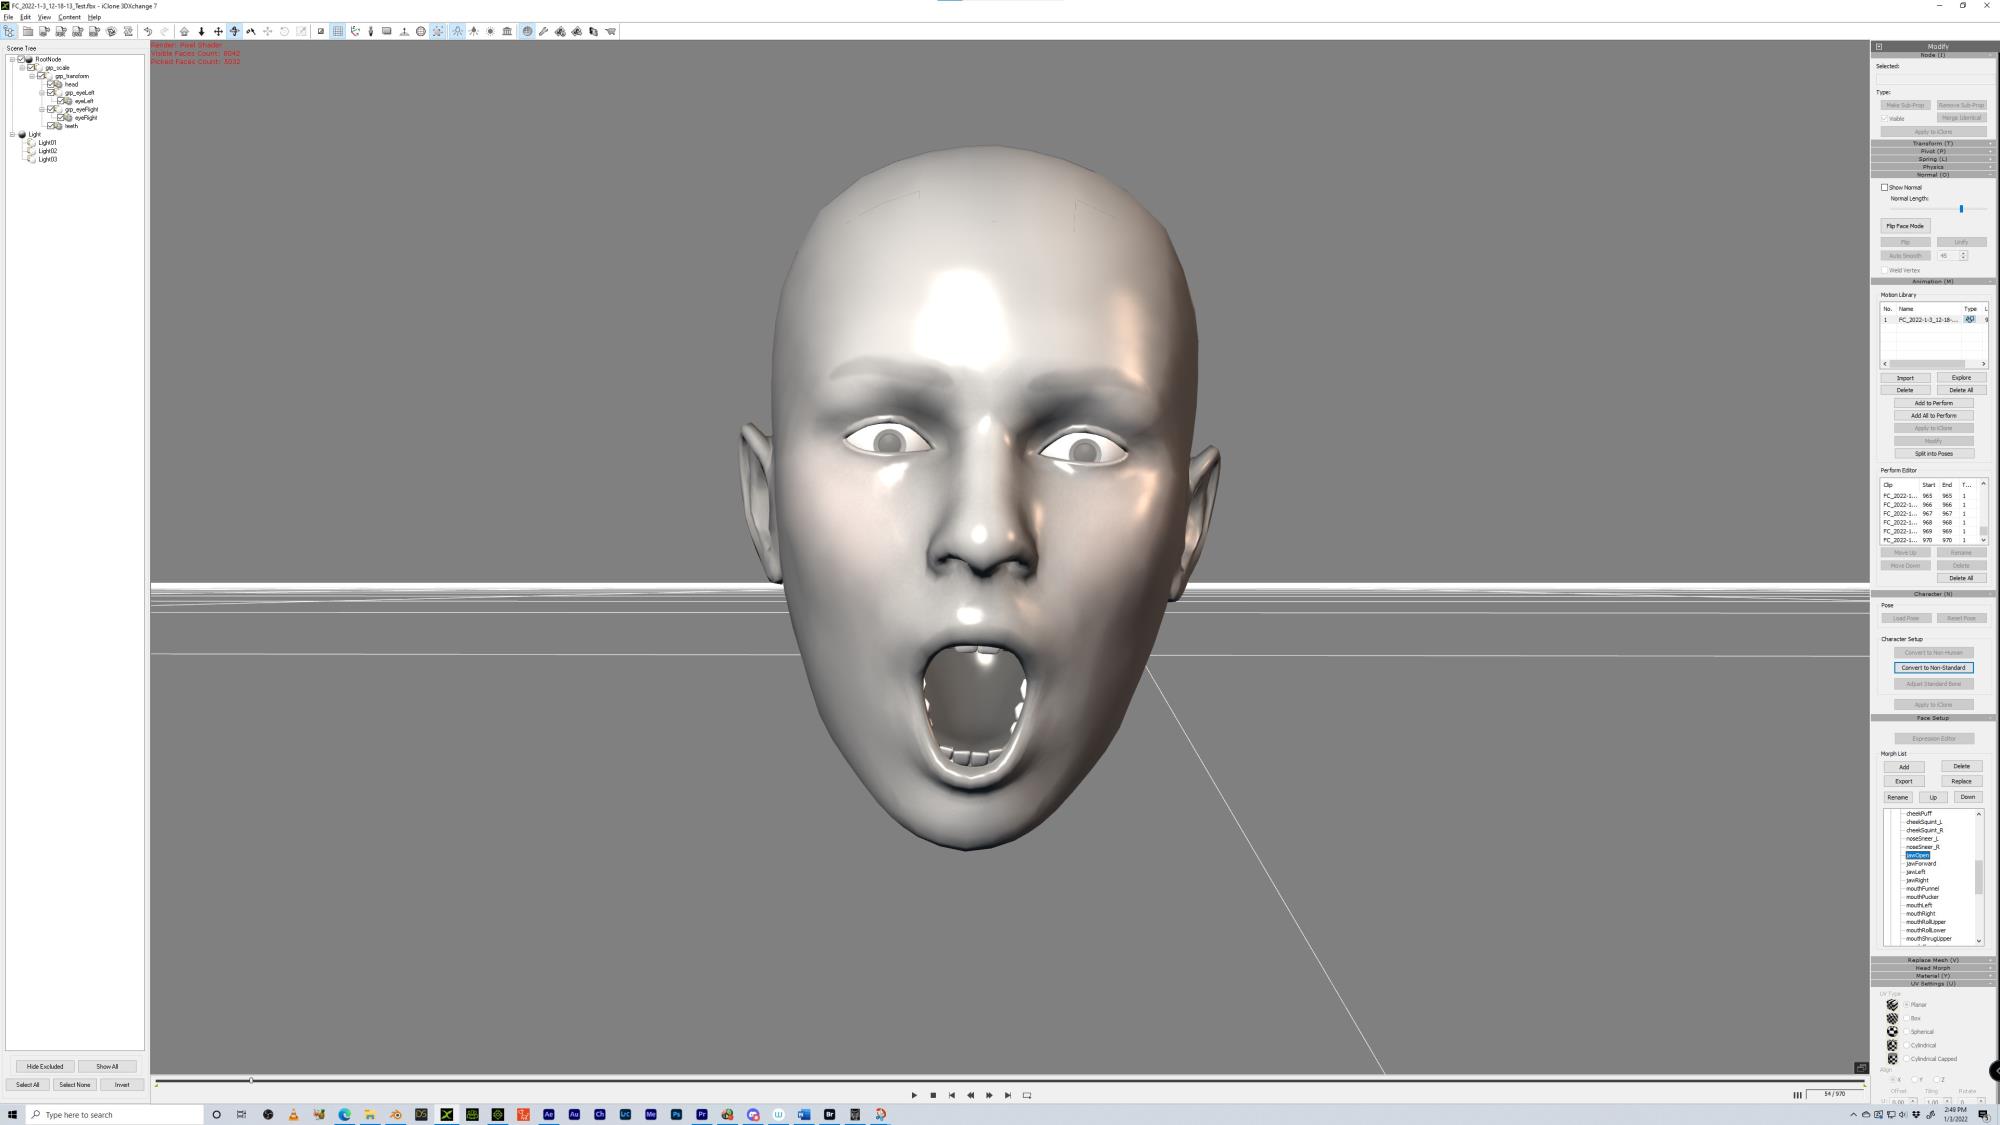Open Microsoft Word from the taskbar

pos(804,1114)
